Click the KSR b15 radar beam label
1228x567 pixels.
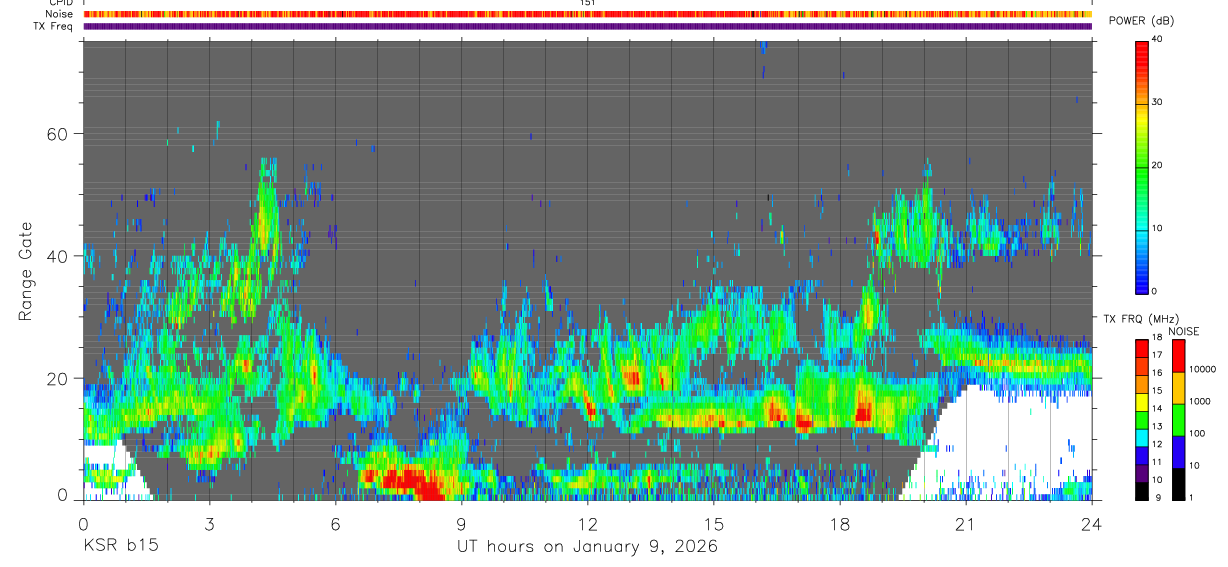[120, 546]
